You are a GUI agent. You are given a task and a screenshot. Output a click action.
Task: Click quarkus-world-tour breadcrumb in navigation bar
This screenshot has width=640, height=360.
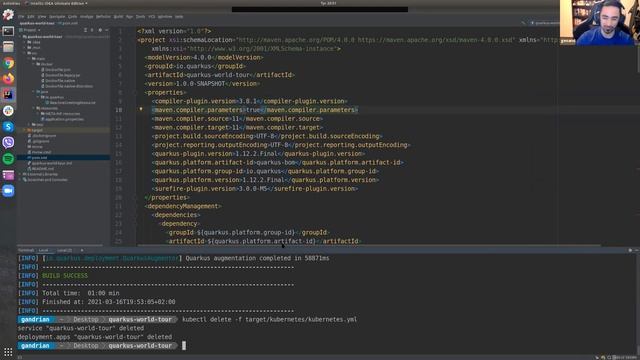[37, 23]
